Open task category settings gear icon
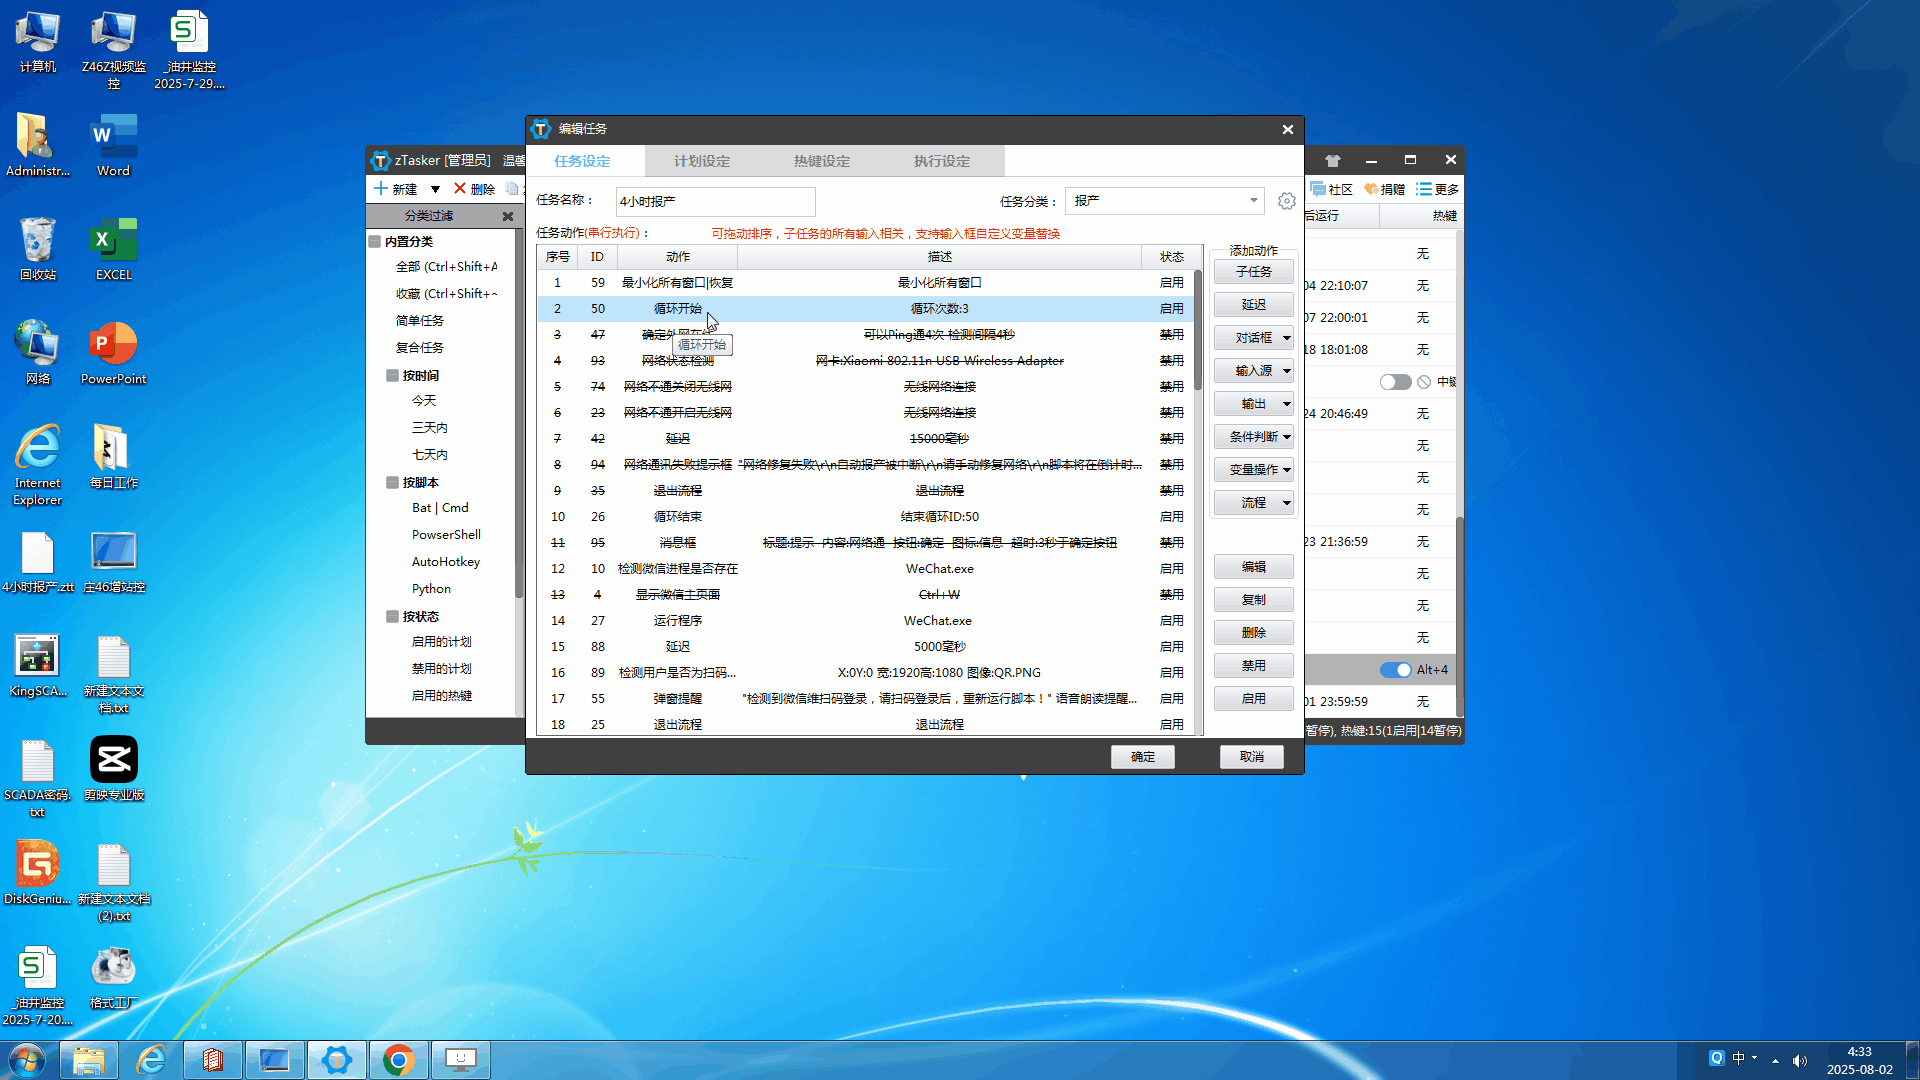Viewport: 1920px width, 1080px height. click(1287, 201)
